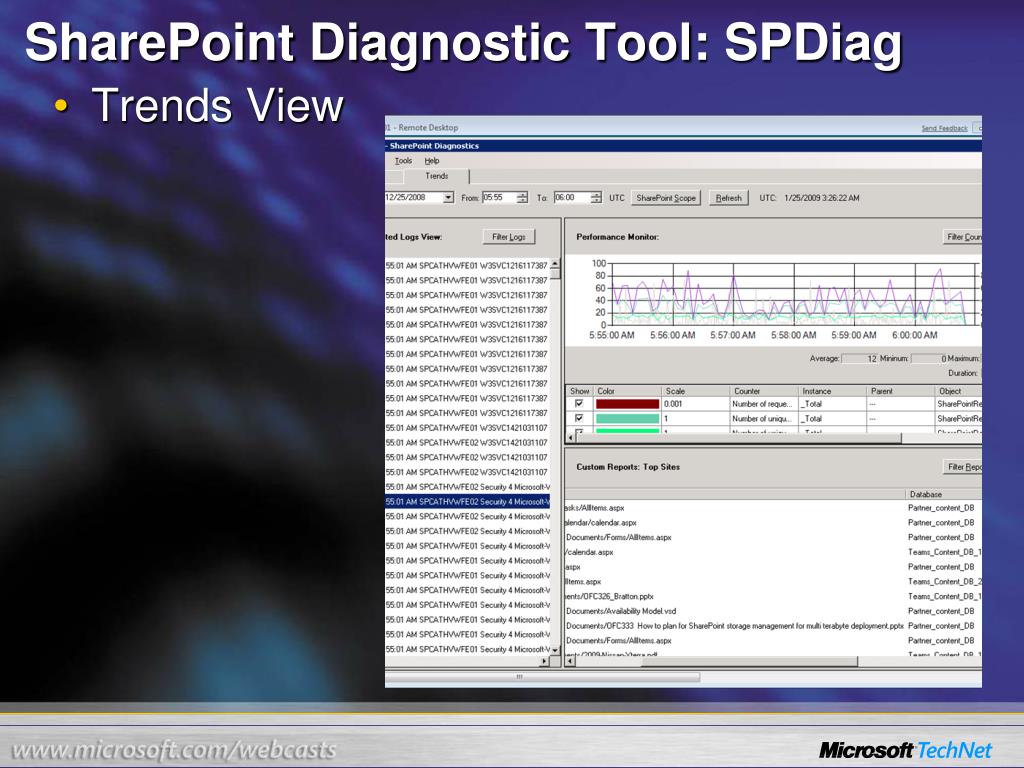
Task: Click the counter table scroll-left arrow
Action: point(571,438)
